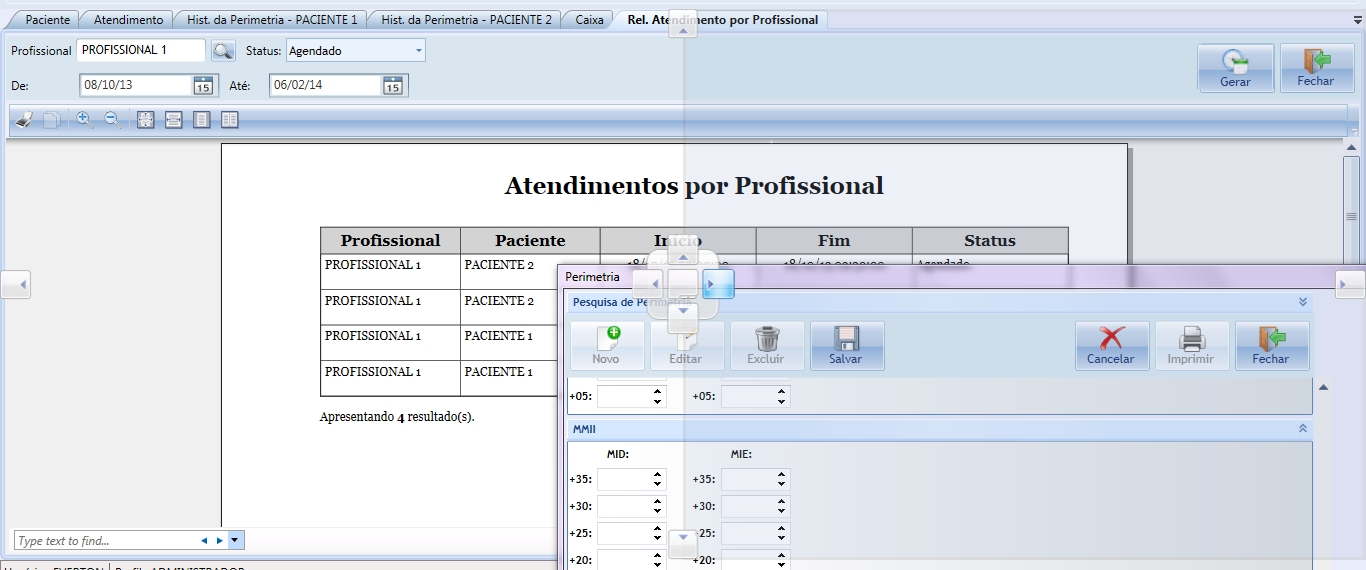The height and width of the screenshot is (570, 1366).
Task: Click the Até date input field
Action: click(x=326, y=86)
